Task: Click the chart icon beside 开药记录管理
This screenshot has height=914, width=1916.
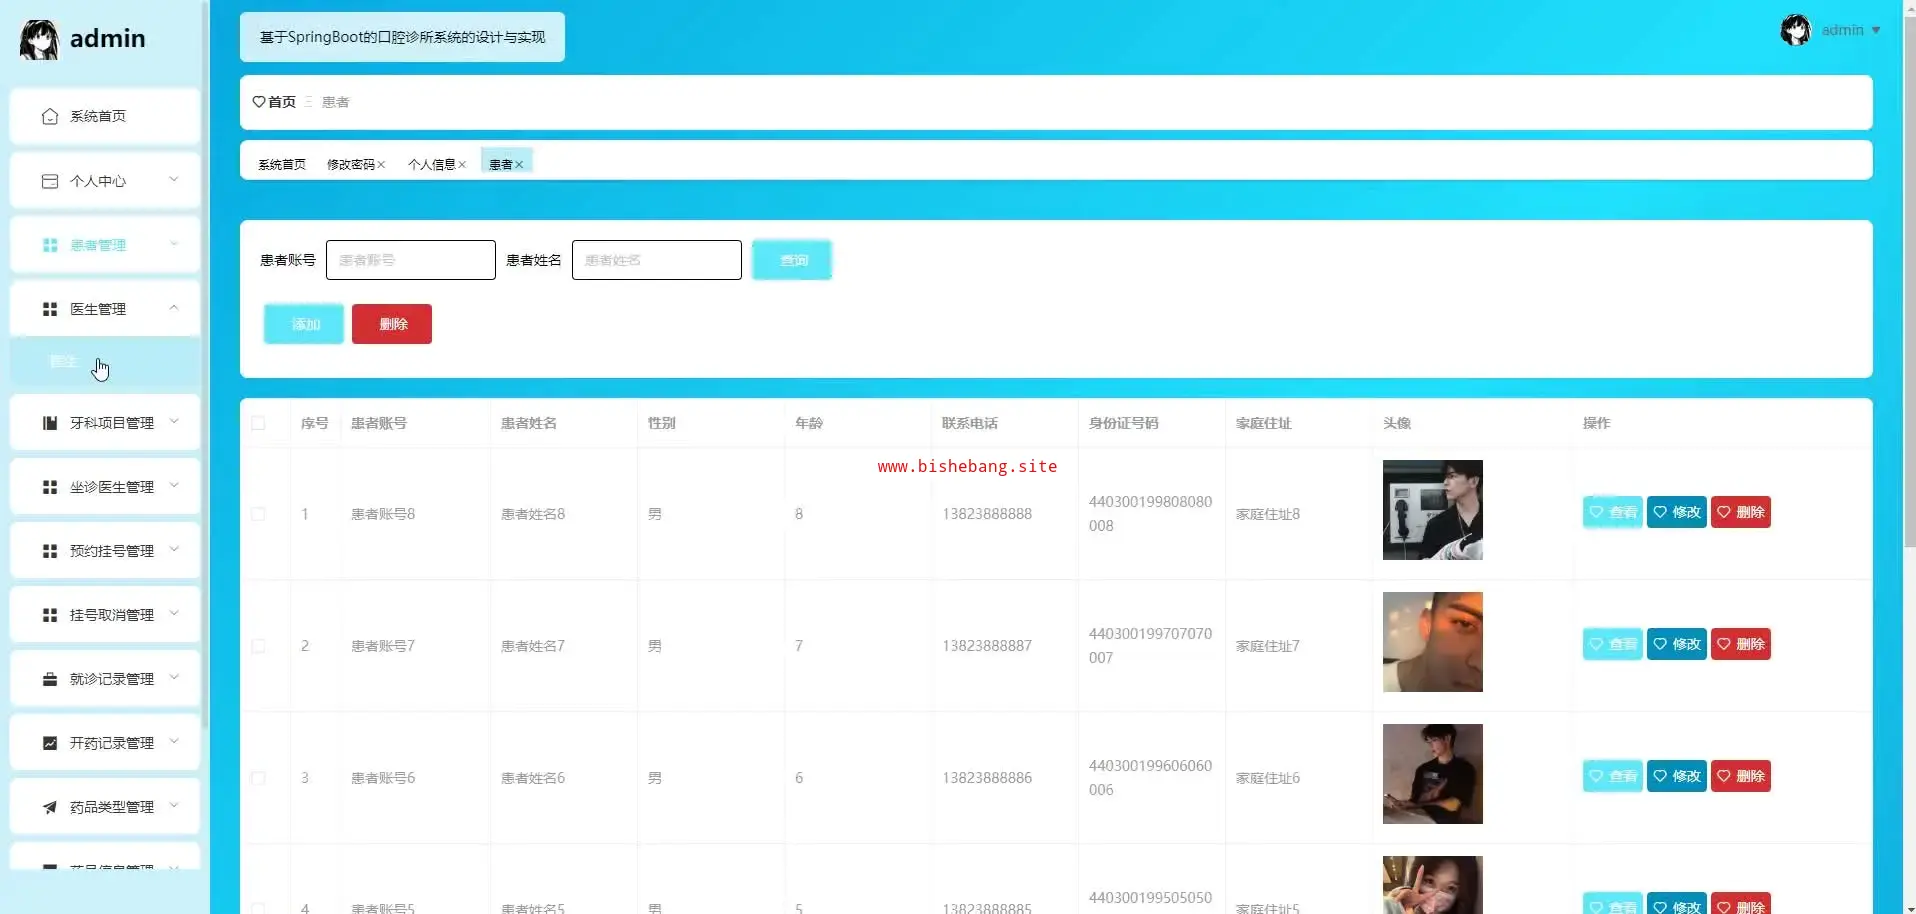Action: point(50,743)
